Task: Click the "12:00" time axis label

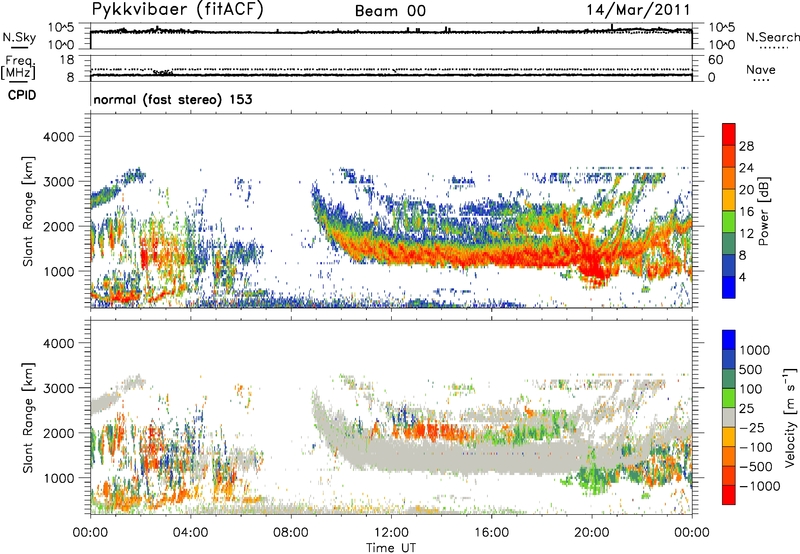Action: [x=391, y=533]
